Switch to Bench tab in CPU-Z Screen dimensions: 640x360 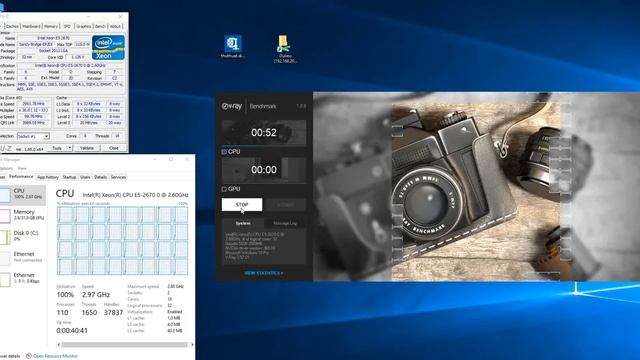[100, 27]
